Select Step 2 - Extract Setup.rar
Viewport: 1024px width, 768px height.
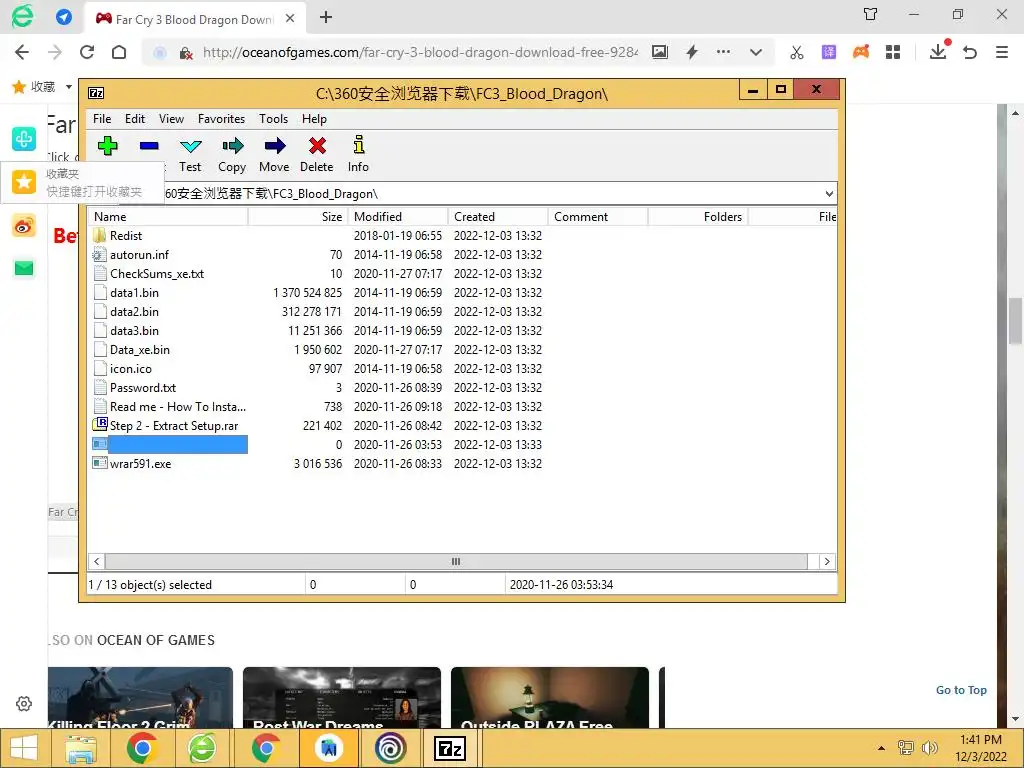coord(174,426)
